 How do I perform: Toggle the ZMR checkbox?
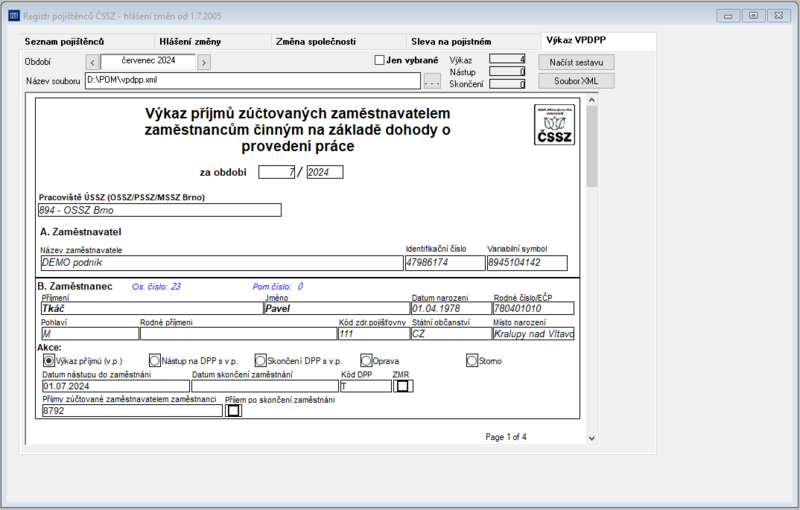(x=403, y=386)
